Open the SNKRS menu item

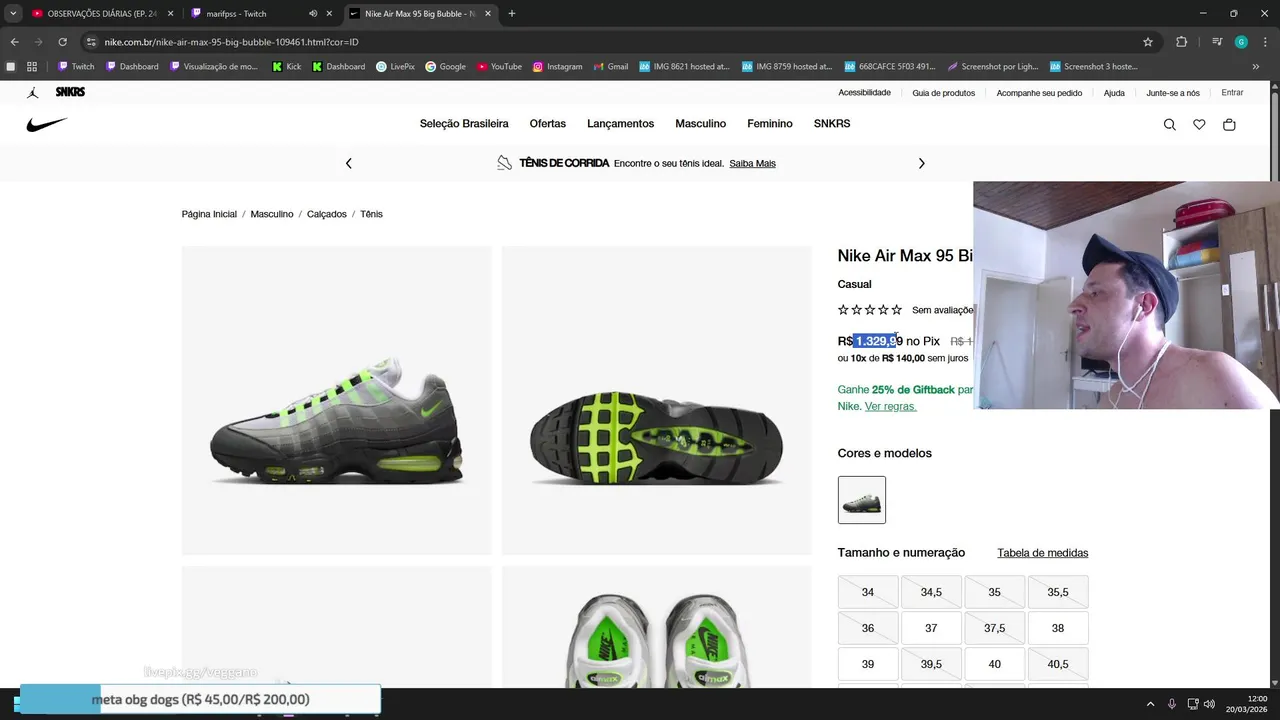click(832, 124)
